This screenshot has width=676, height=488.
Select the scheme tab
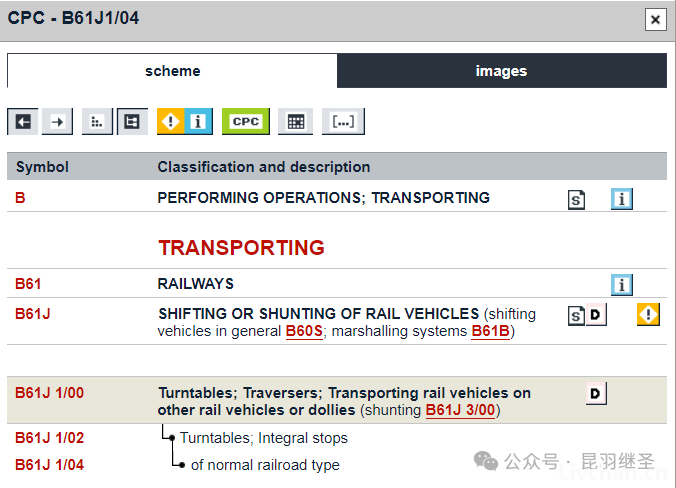coord(172,71)
